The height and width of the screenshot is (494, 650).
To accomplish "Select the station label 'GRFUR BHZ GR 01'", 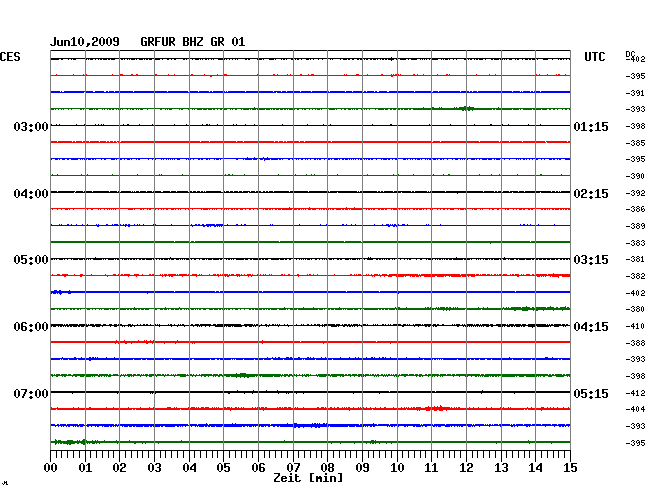I will [x=193, y=42].
